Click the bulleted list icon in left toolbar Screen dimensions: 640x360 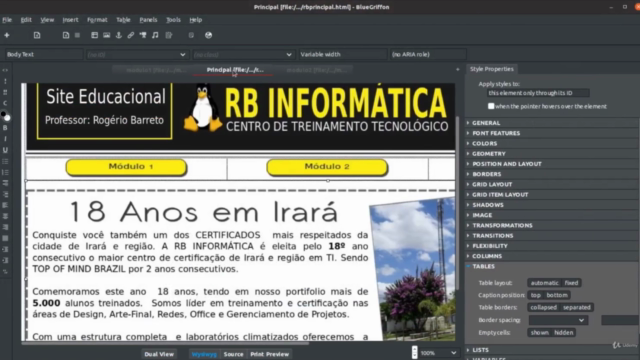click(5, 162)
